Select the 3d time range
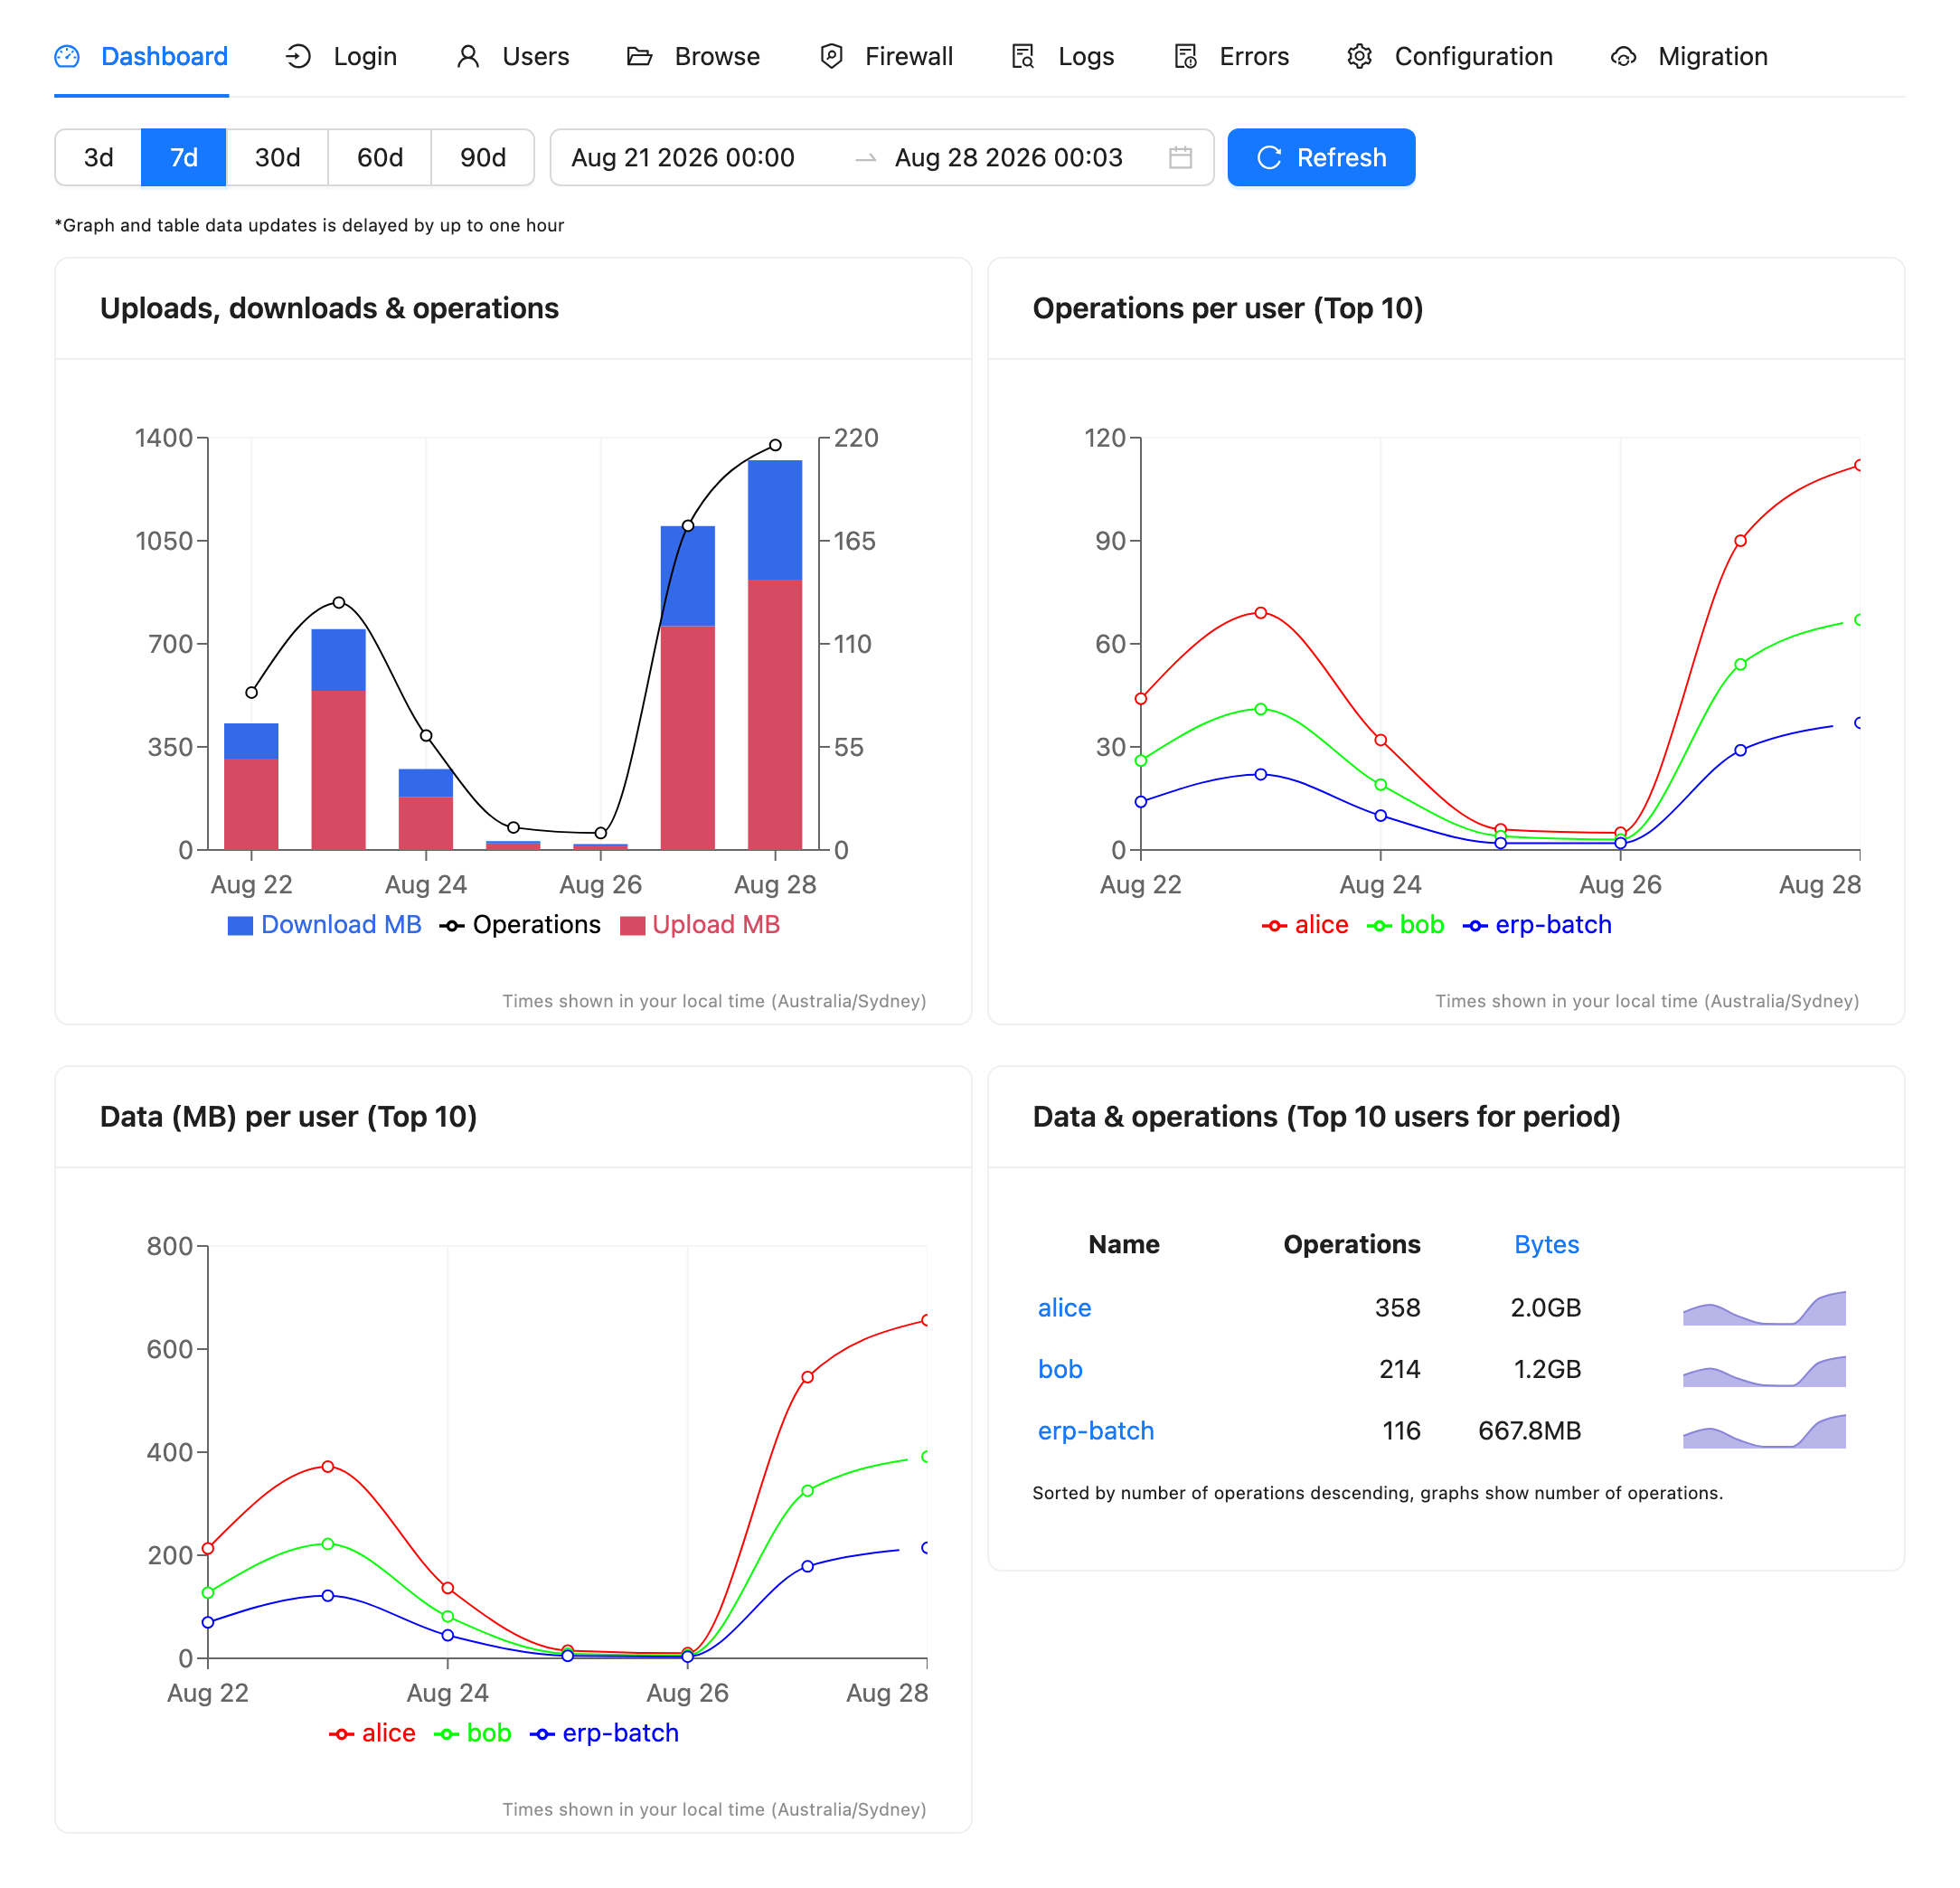 [x=98, y=157]
